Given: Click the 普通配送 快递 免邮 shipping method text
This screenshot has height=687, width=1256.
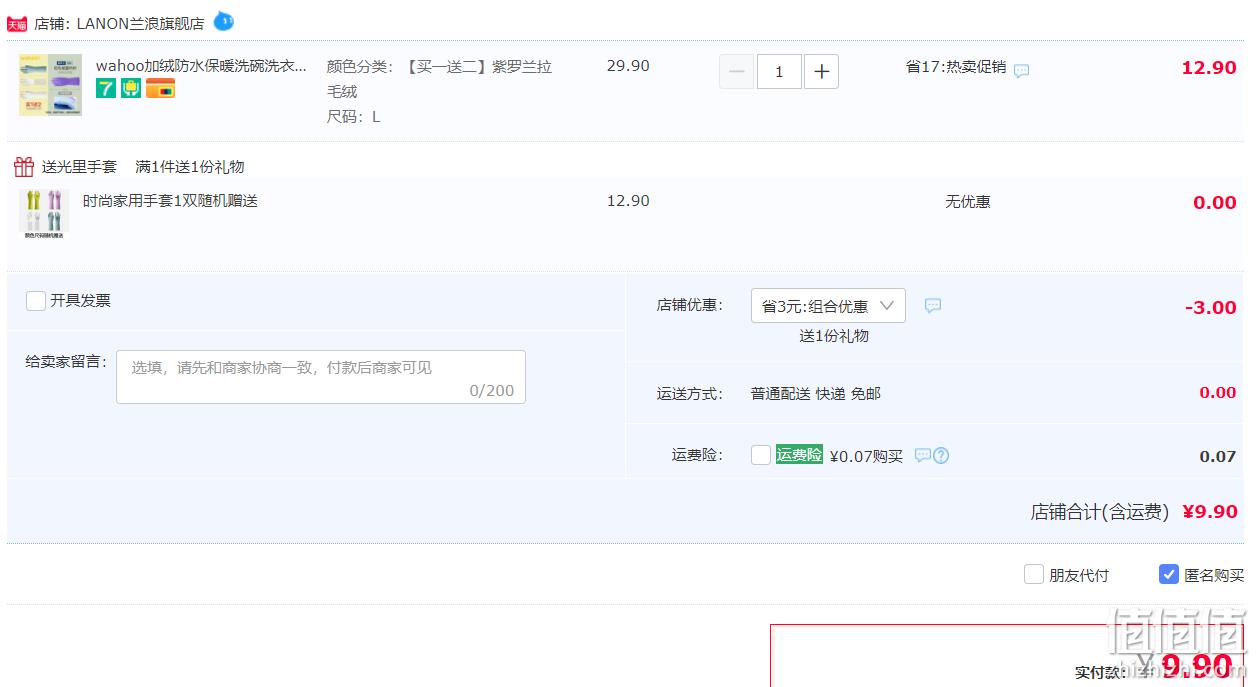Looking at the screenshot, I should [816, 394].
